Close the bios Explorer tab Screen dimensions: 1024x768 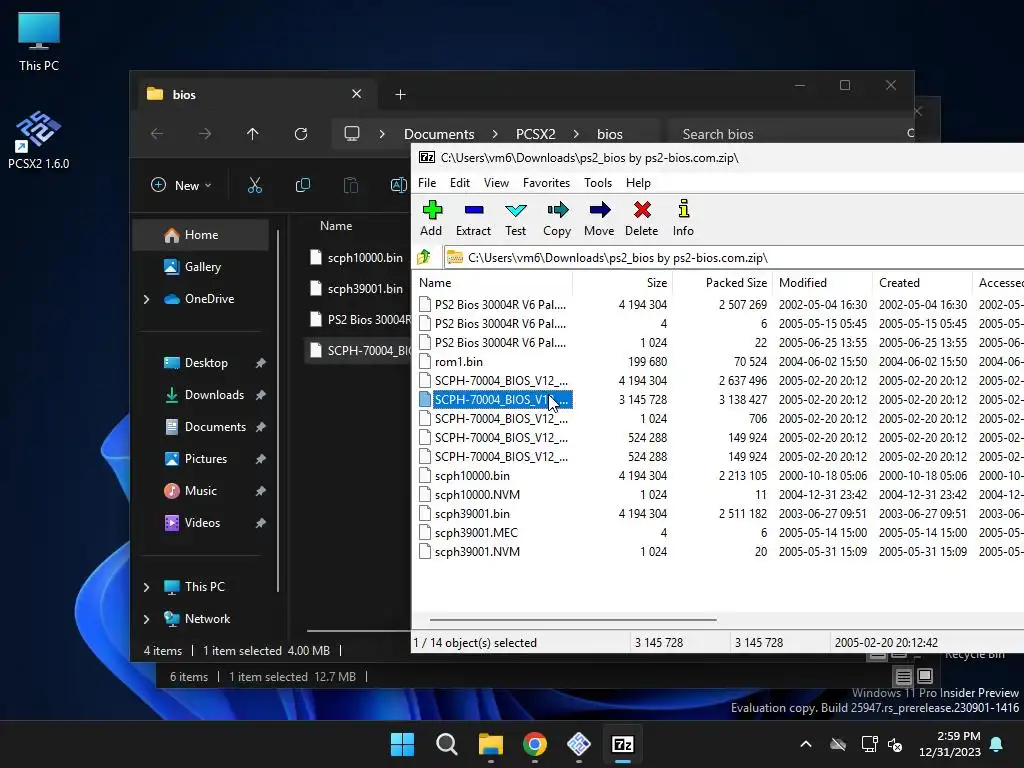pos(357,94)
